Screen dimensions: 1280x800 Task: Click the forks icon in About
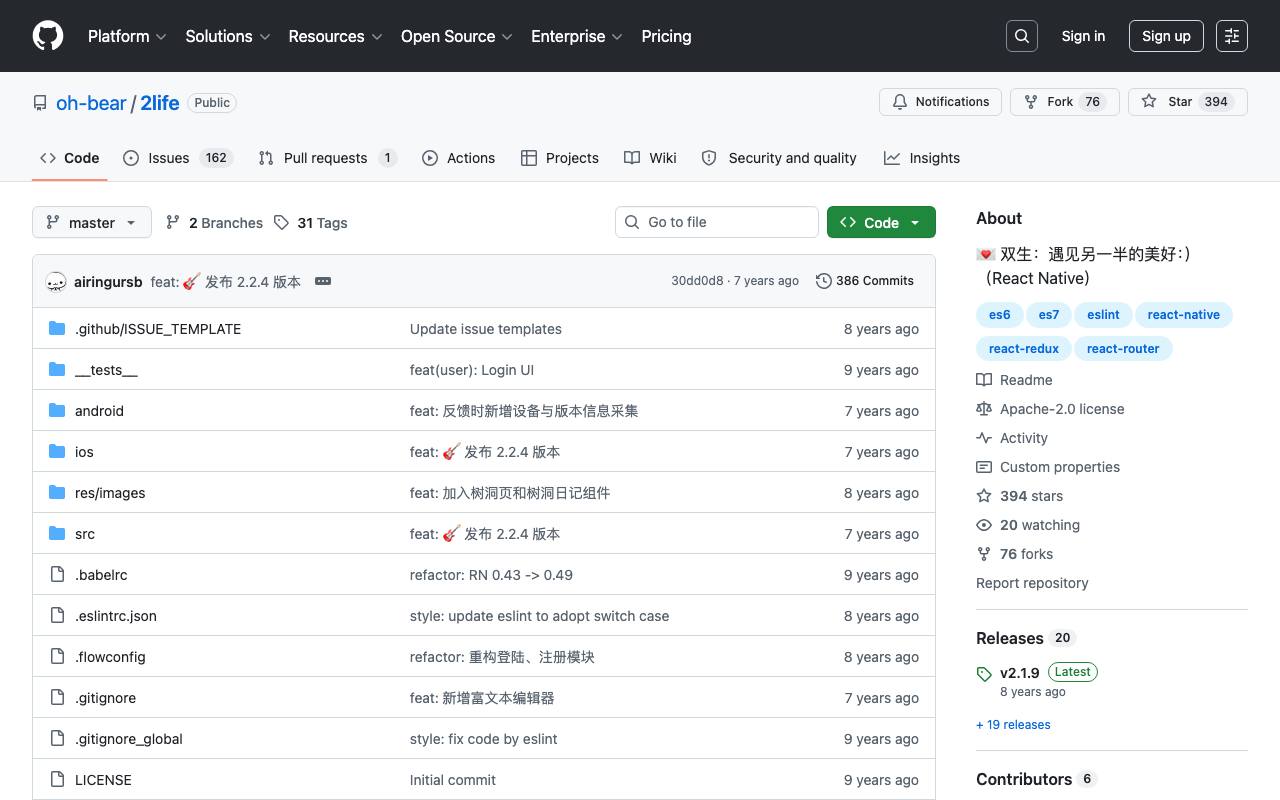[x=984, y=554]
